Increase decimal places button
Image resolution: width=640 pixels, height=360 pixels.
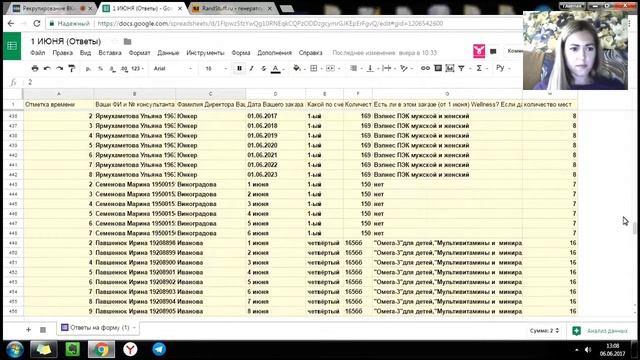pos(124,69)
